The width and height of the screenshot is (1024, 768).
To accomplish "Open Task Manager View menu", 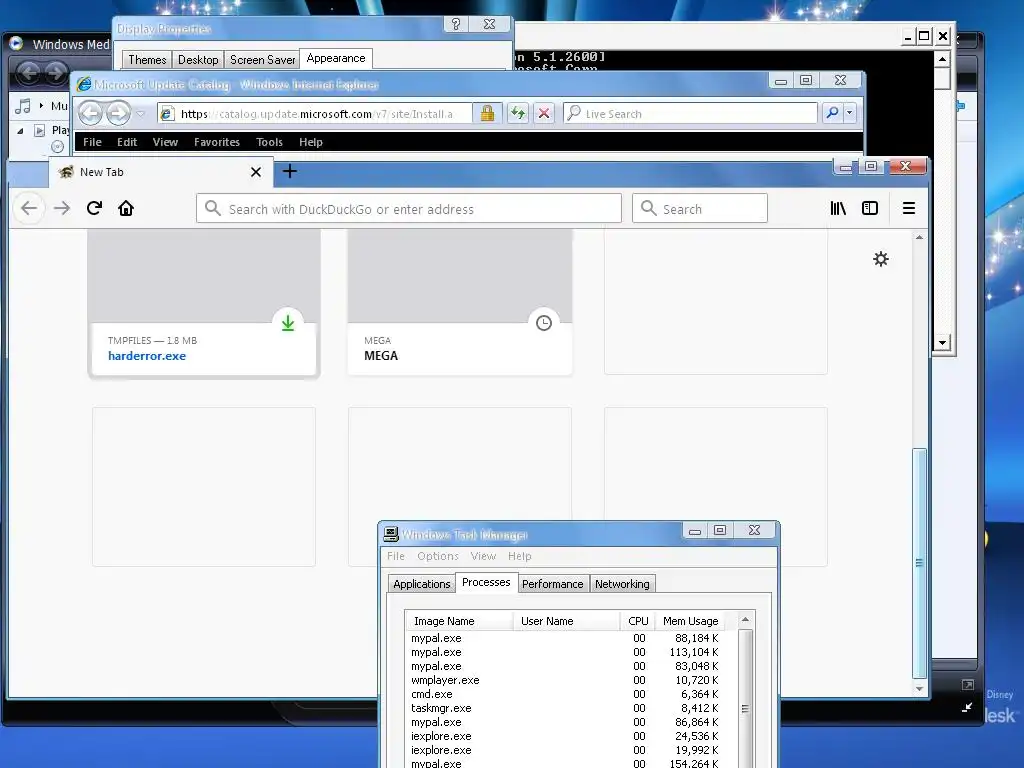I will click(483, 556).
